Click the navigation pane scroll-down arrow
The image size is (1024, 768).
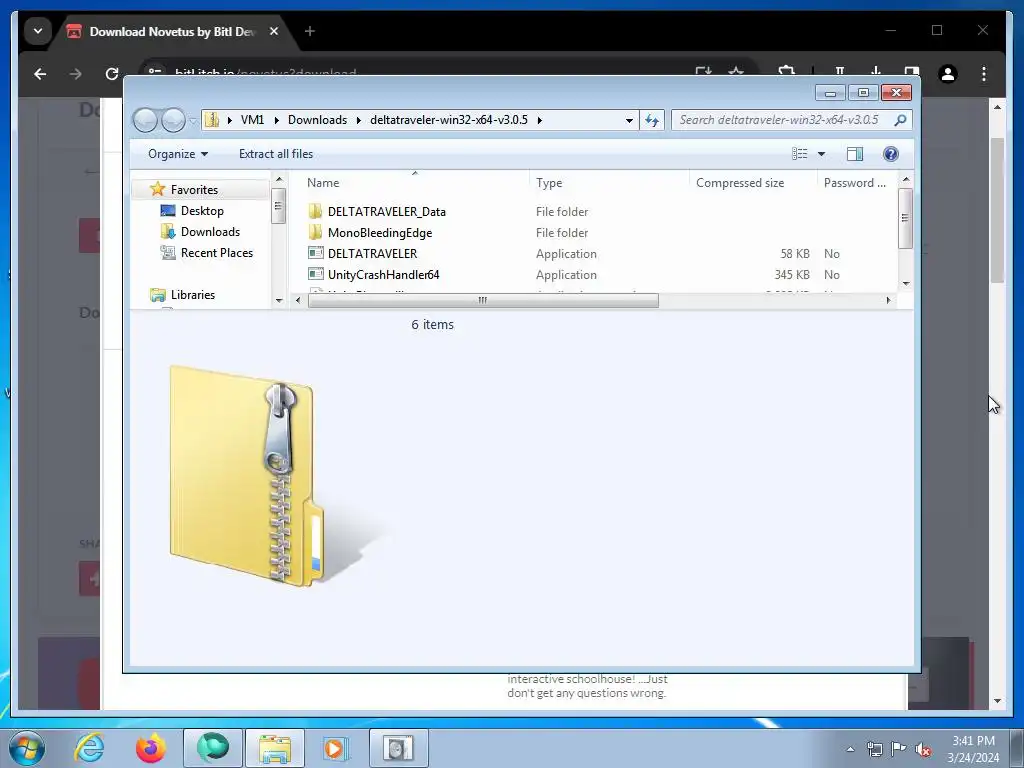[x=279, y=300]
